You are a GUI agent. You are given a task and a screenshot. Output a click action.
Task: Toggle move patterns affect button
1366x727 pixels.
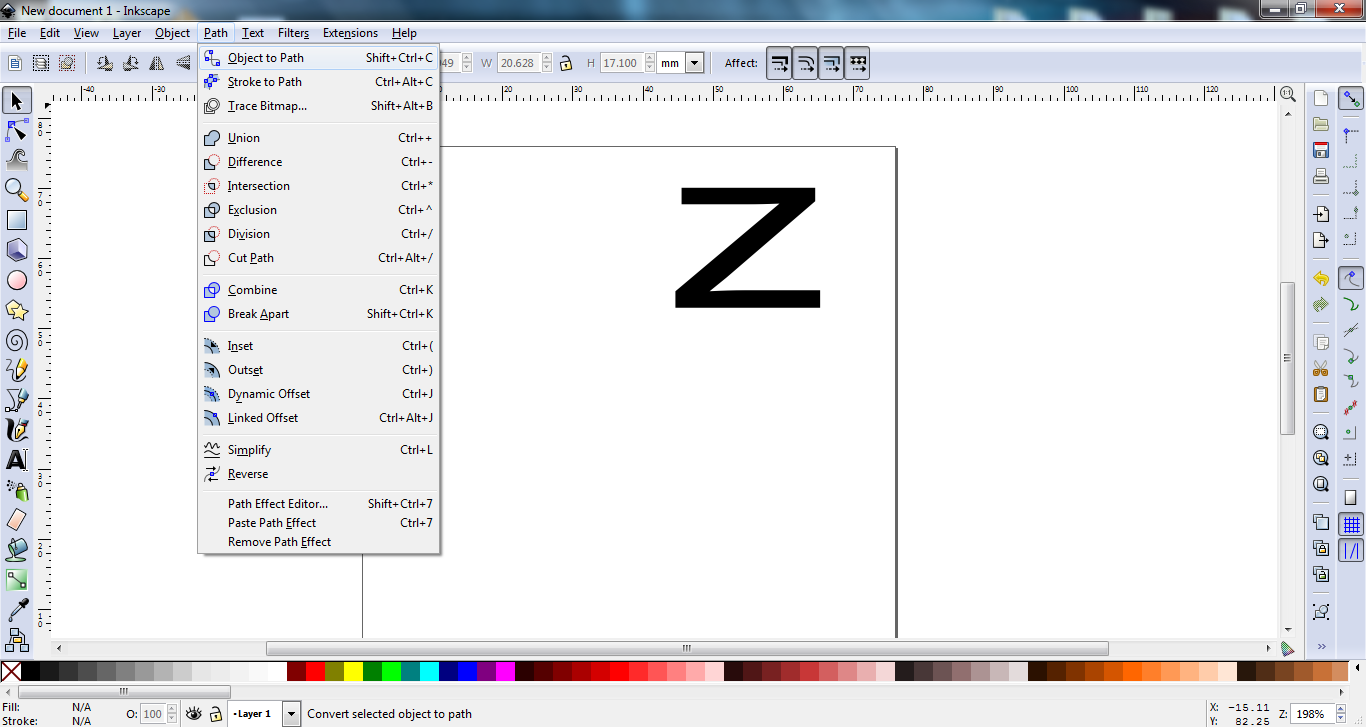tap(857, 63)
